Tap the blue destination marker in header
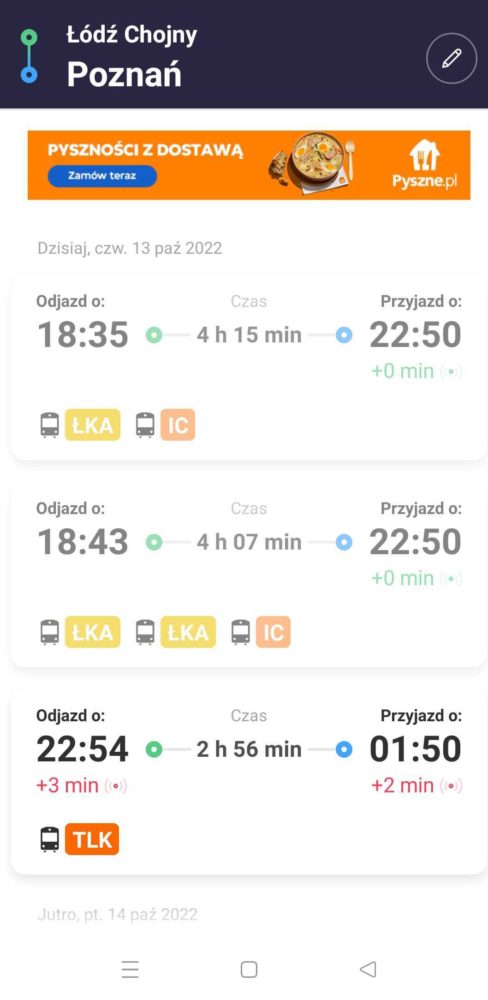The width and height of the screenshot is (488, 1000). point(29,75)
